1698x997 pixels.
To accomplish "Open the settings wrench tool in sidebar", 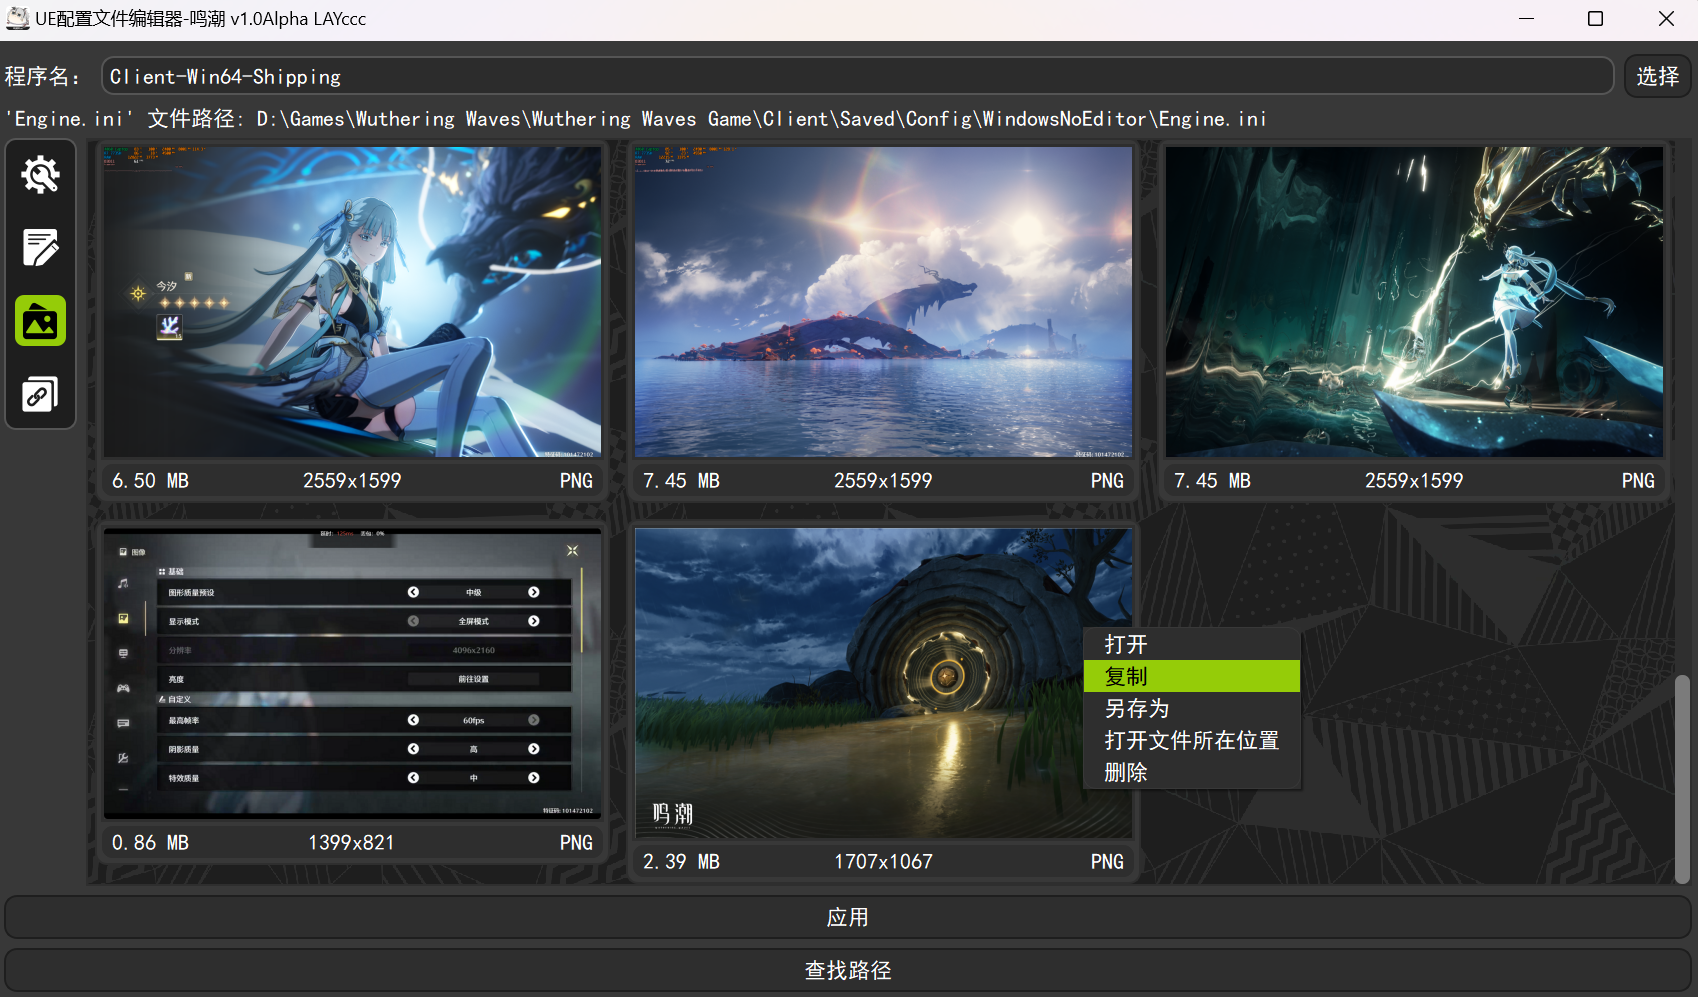I will (x=40, y=175).
